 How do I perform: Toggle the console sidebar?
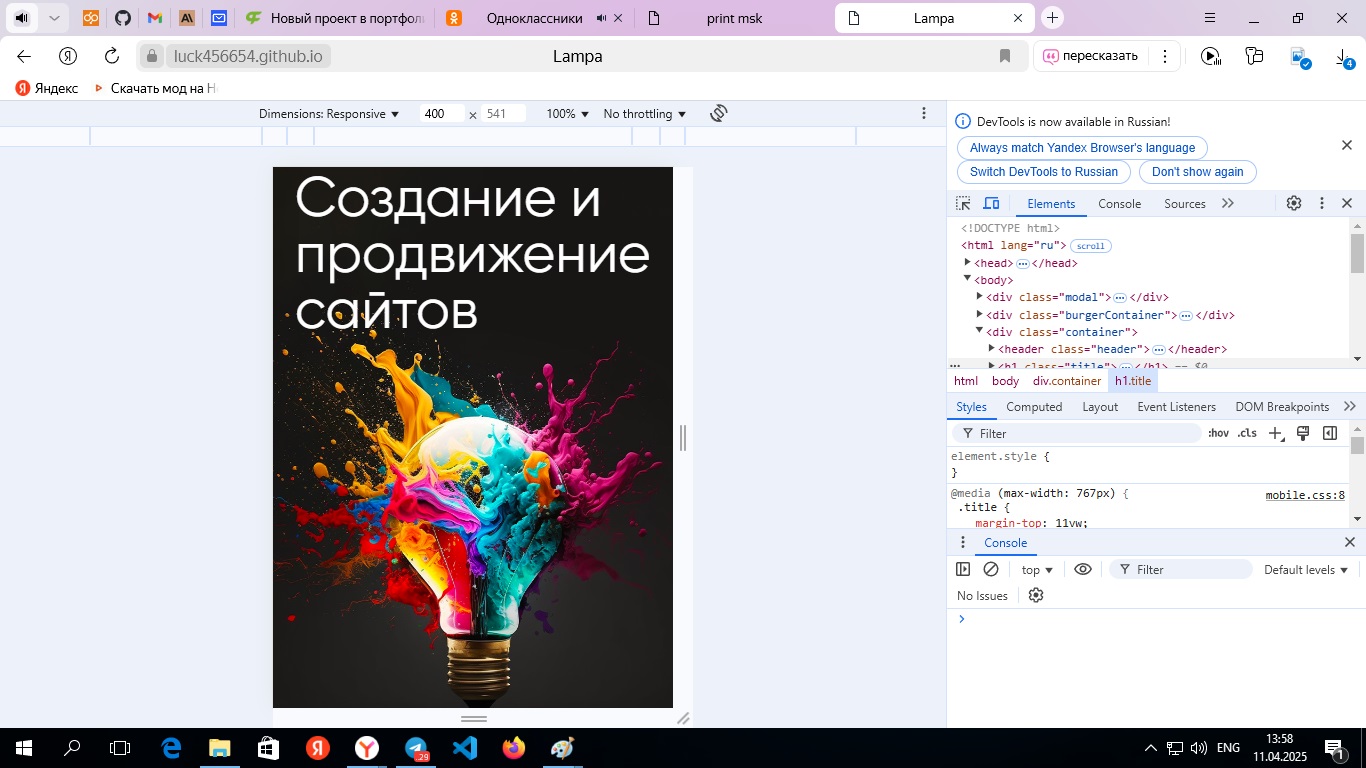[x=963, y=569]
